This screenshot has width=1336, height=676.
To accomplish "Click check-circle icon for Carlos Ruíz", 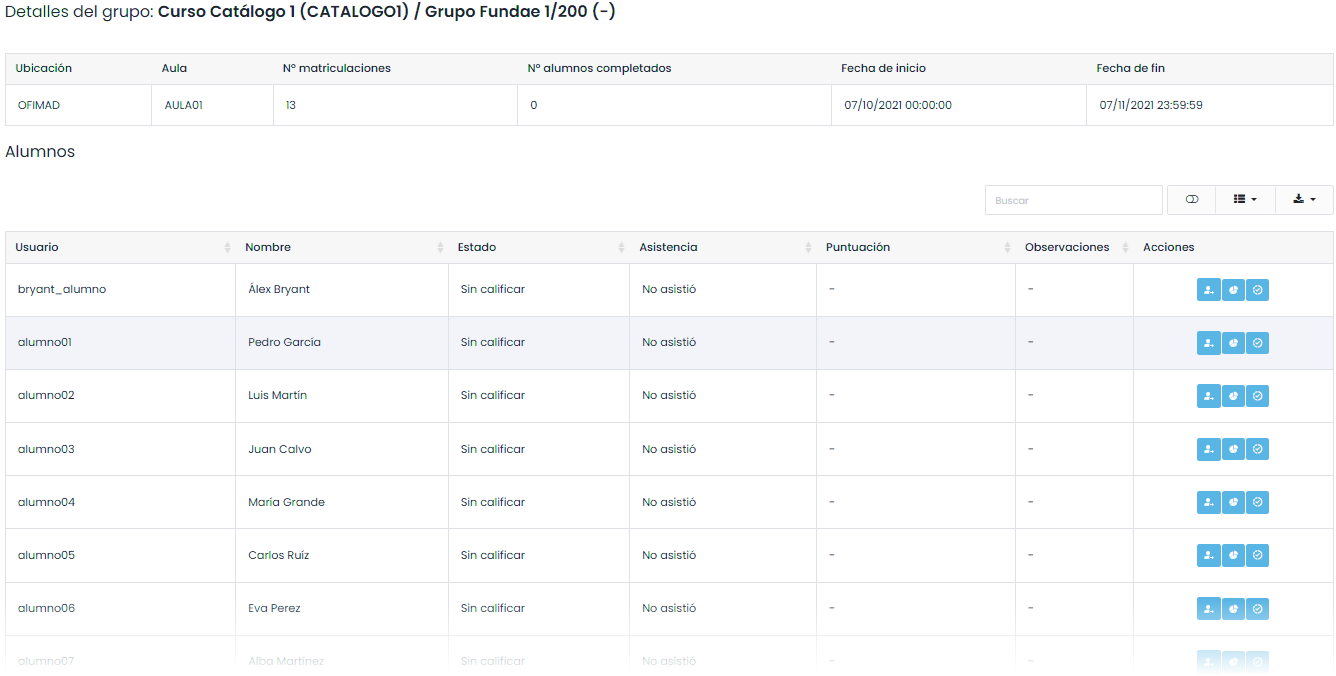I will [1258, 555].
